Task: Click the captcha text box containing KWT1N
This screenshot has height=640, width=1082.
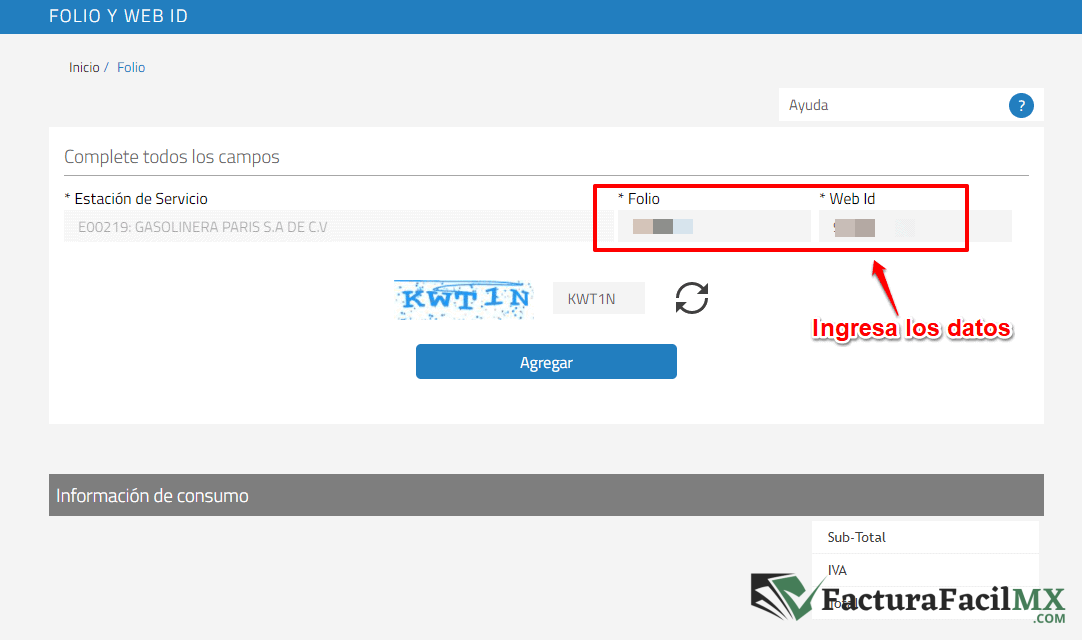Action: (598, 298)
